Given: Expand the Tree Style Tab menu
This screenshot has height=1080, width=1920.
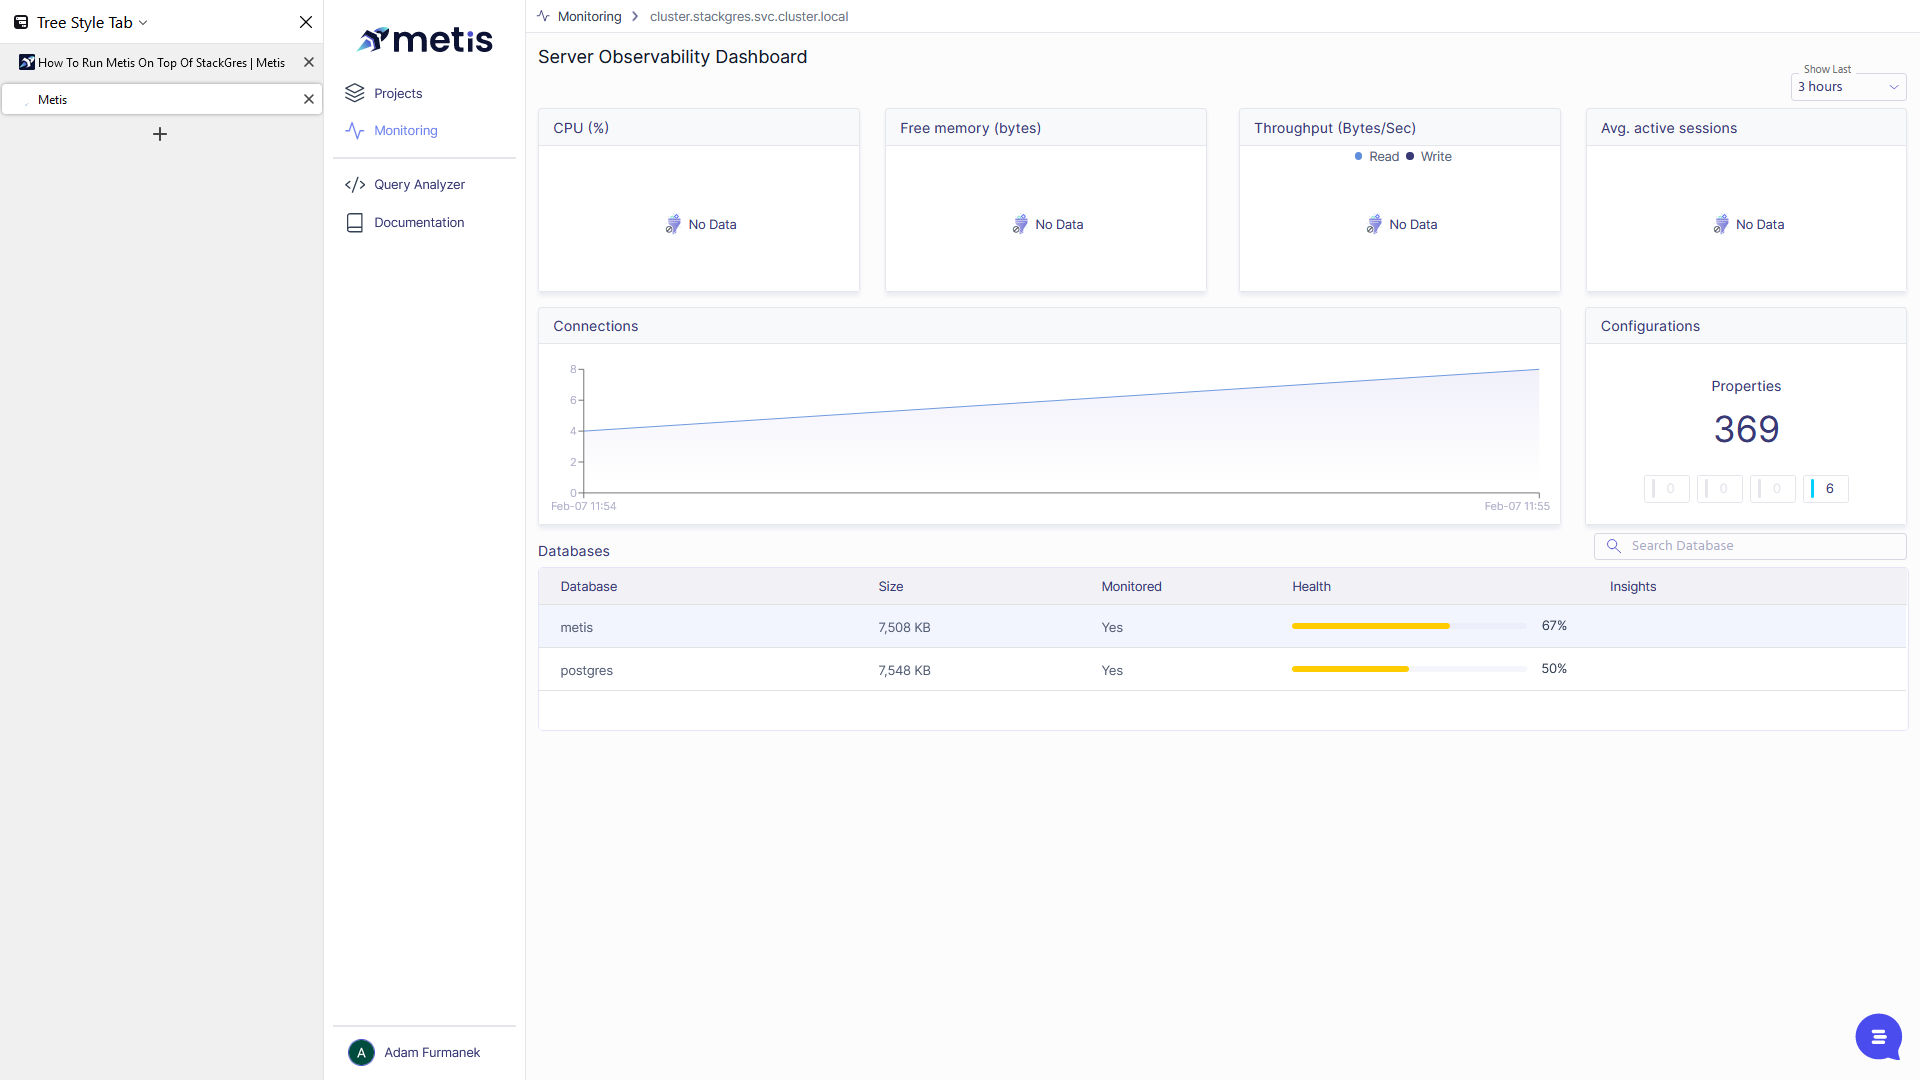Looking at the screenshot, I should 85,22.
